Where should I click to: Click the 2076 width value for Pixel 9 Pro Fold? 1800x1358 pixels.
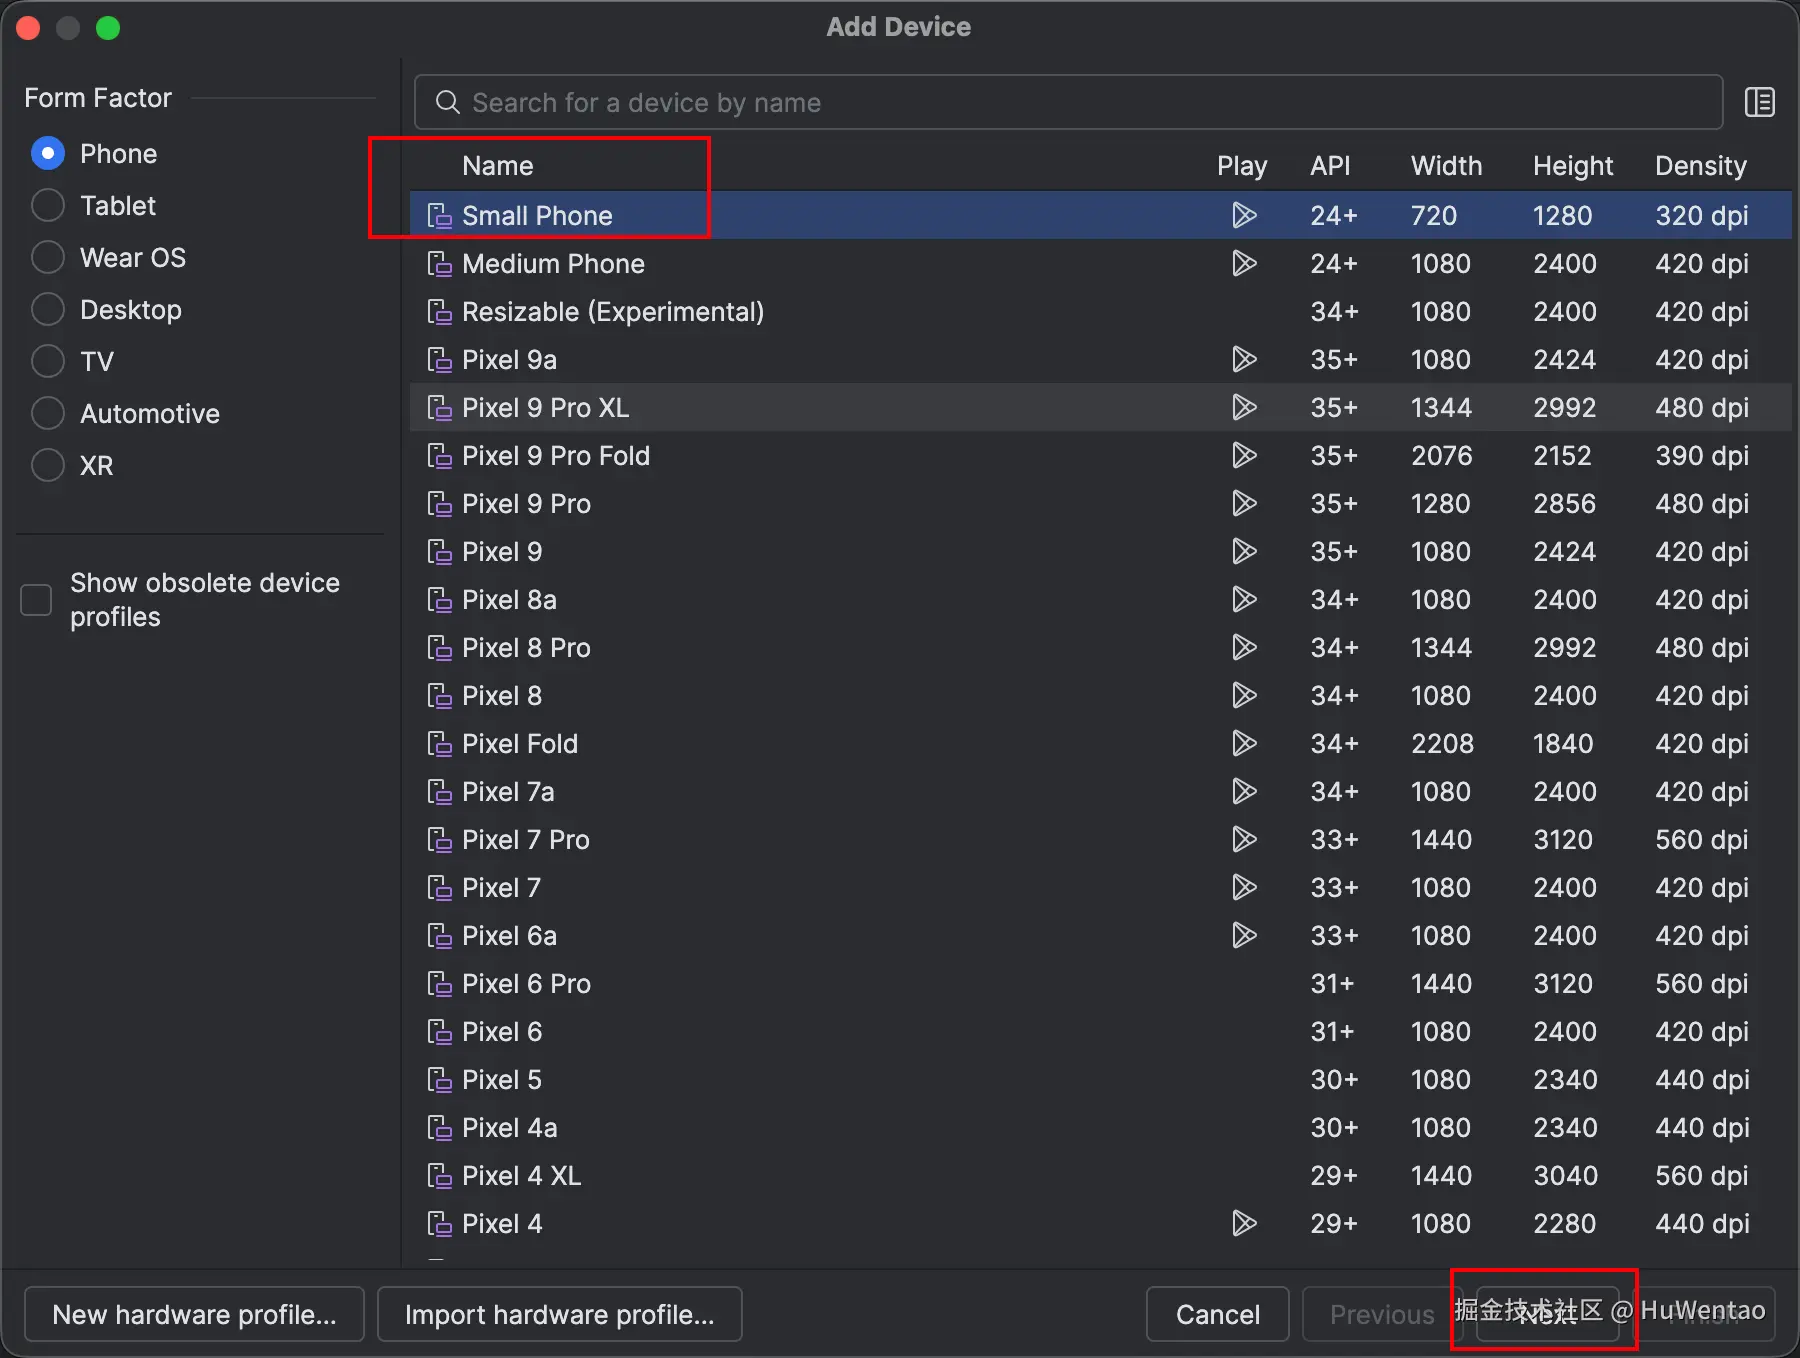pyautogui.click(x=1441, y=456)
